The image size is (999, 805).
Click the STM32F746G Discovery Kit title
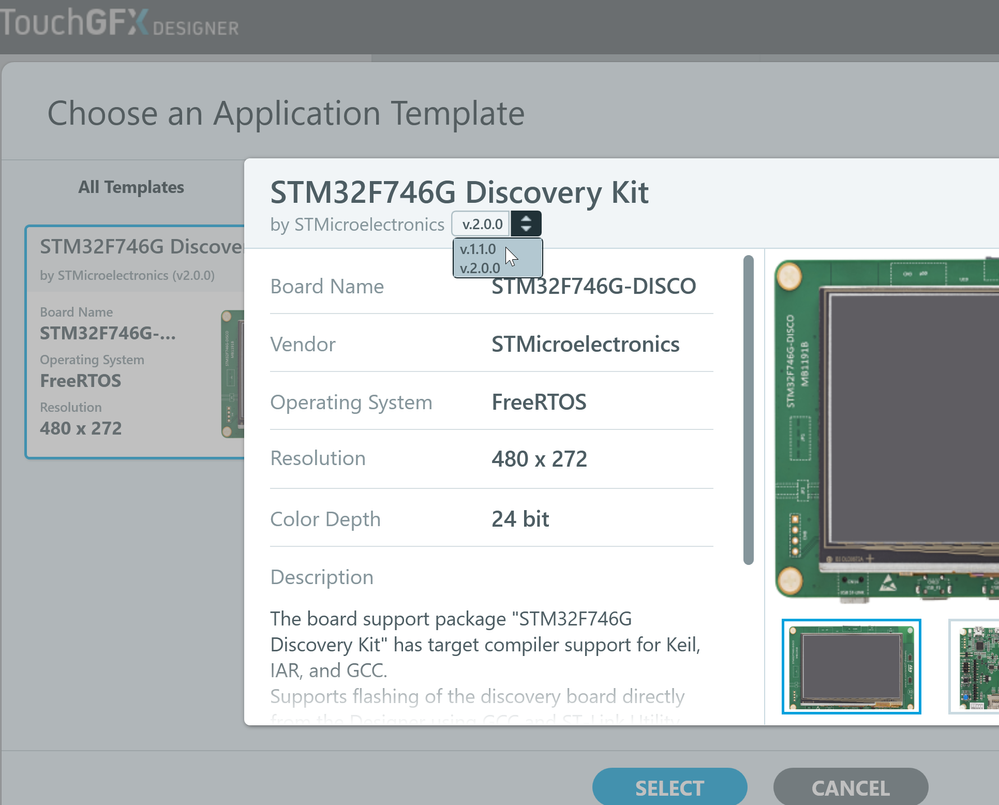(459, 192)
